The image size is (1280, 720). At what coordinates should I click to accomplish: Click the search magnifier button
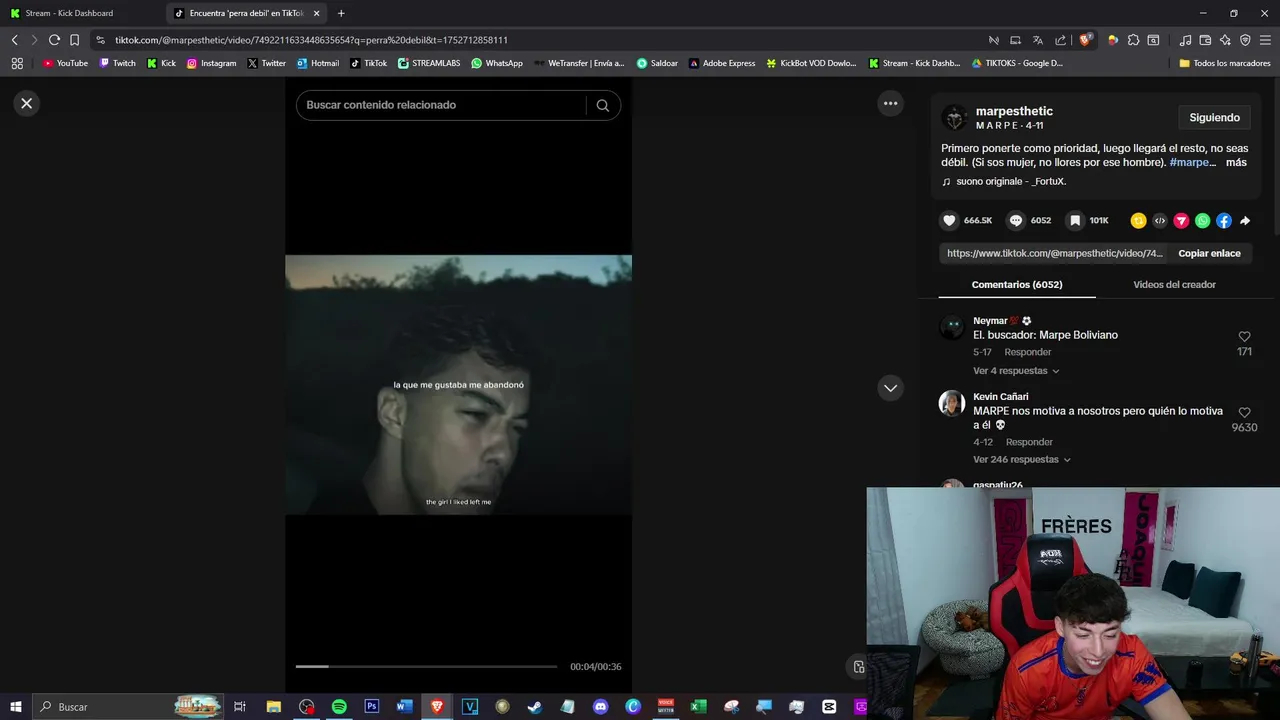603,105
